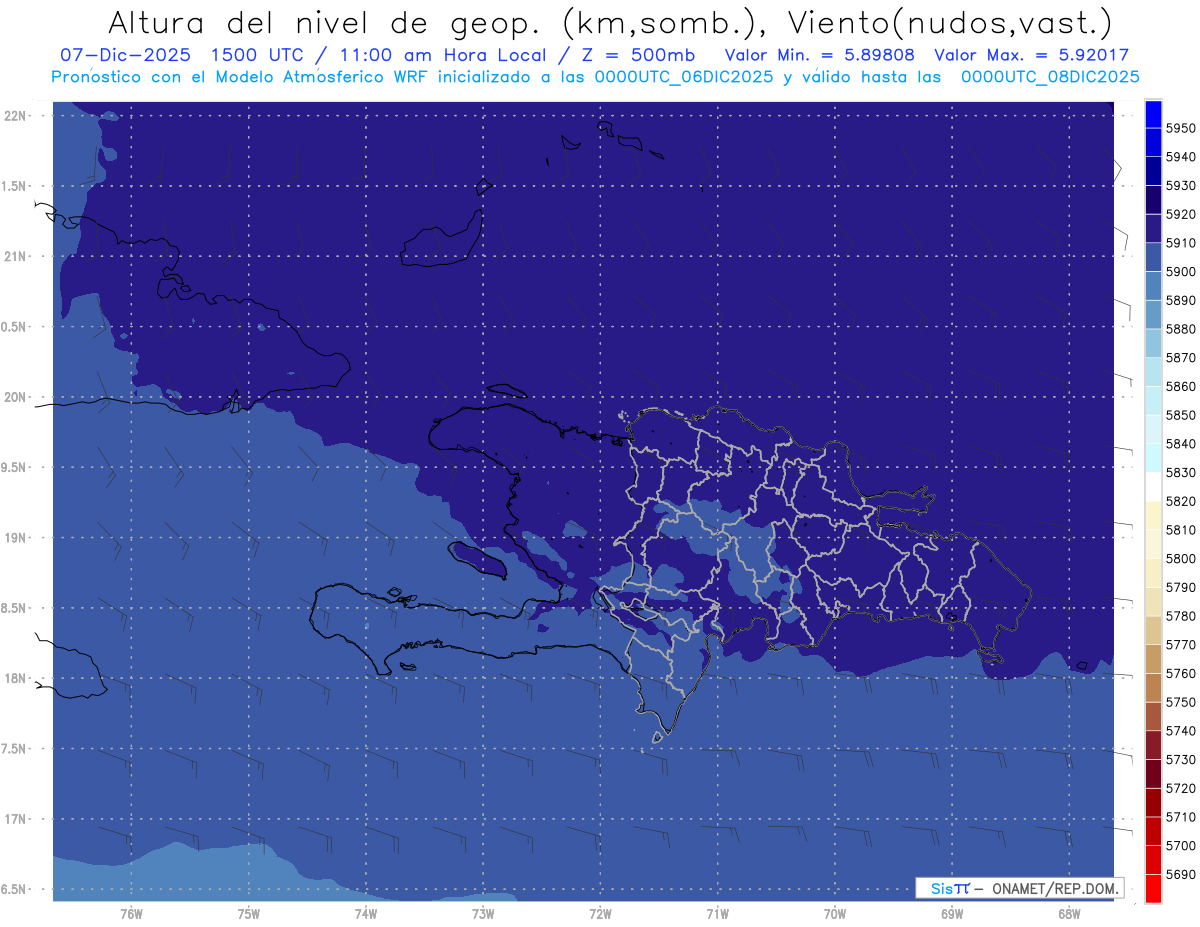This screenshot has height=927, width=1200.
Task: Click the latitude label 20N
Action: tap(15, 397)
